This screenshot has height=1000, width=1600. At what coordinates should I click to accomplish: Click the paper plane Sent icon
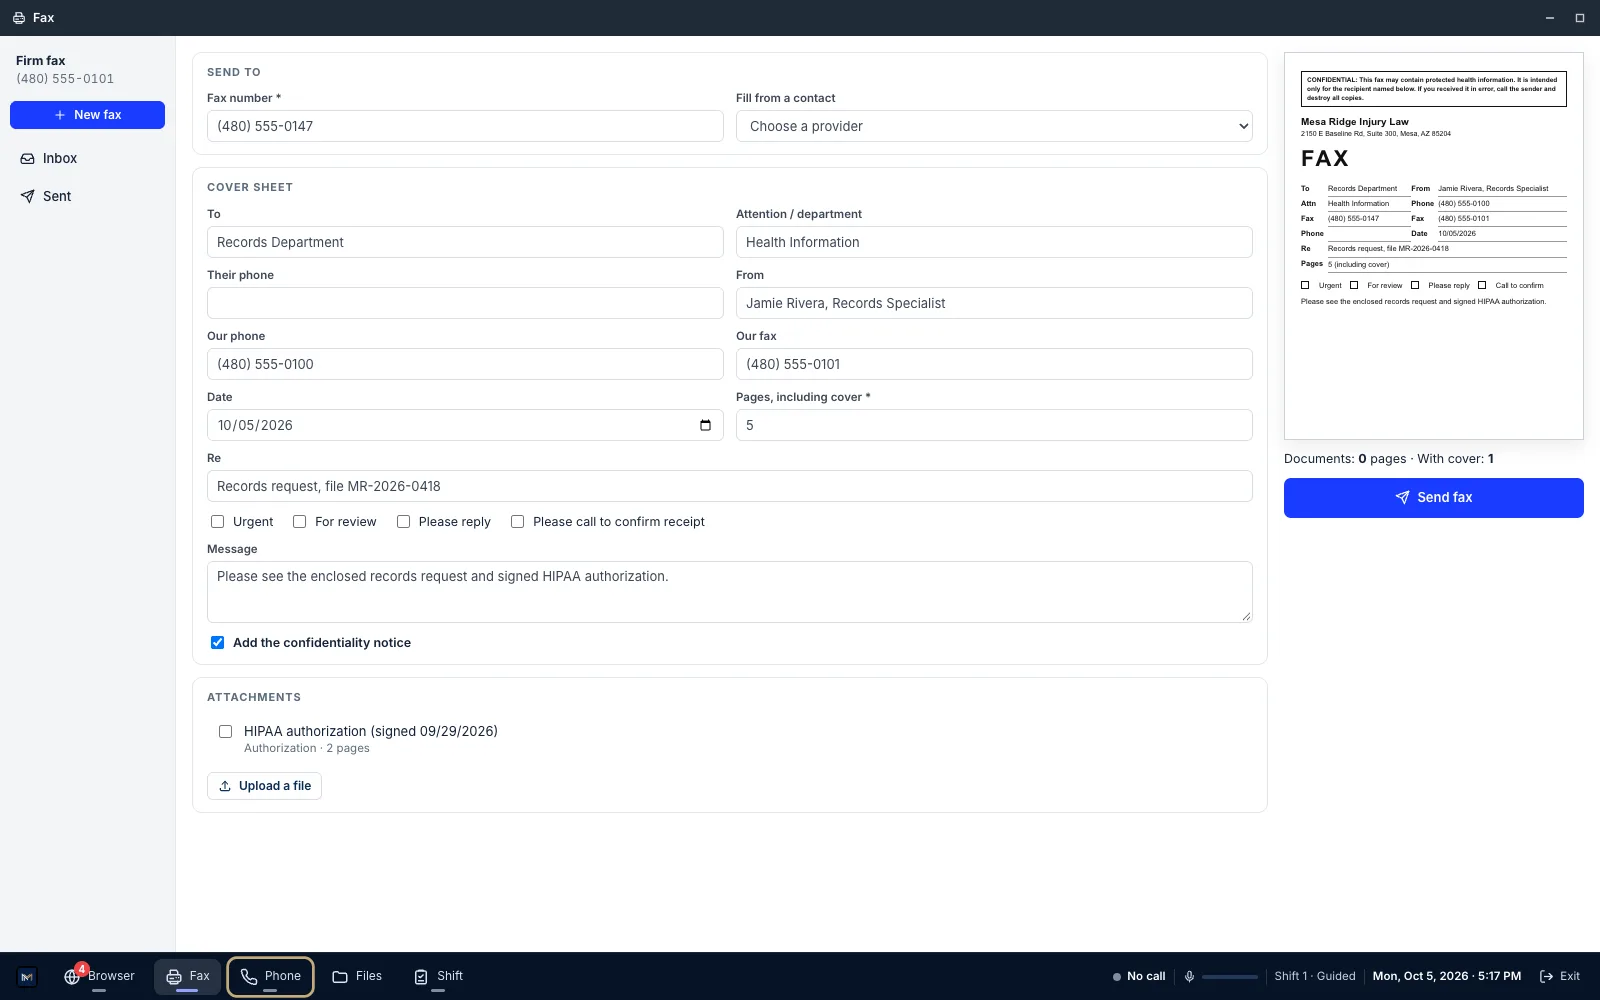(28, 197)
